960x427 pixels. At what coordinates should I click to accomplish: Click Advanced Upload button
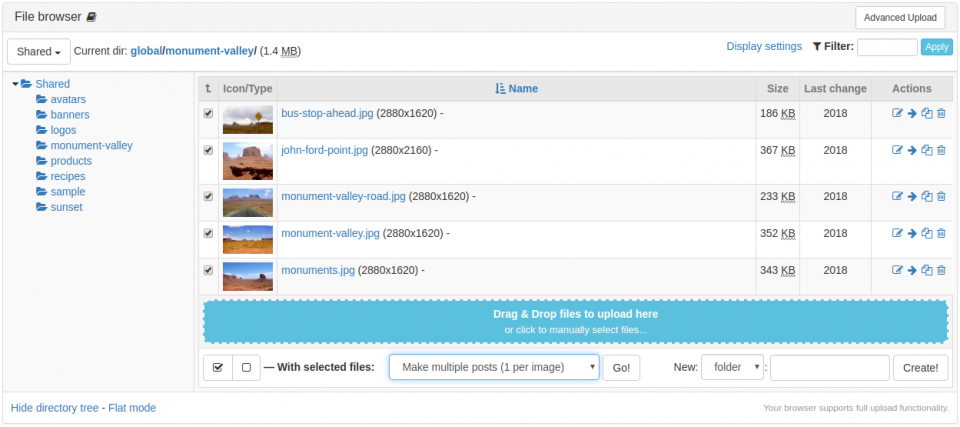pyautogui.click(x=900, y=18)
